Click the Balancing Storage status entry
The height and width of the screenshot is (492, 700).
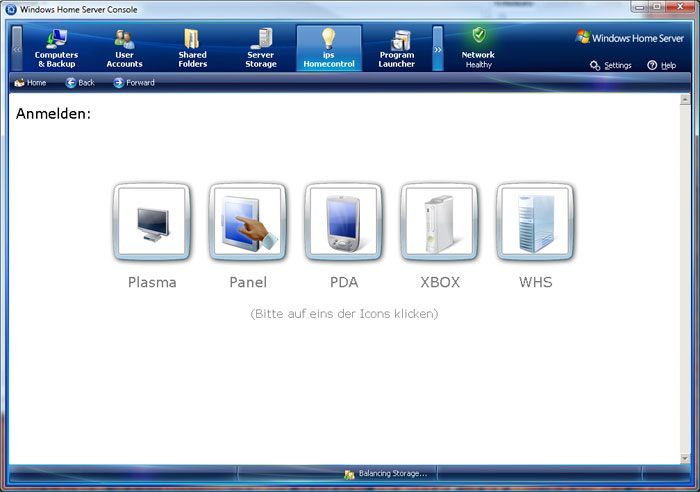coord(386,474)
